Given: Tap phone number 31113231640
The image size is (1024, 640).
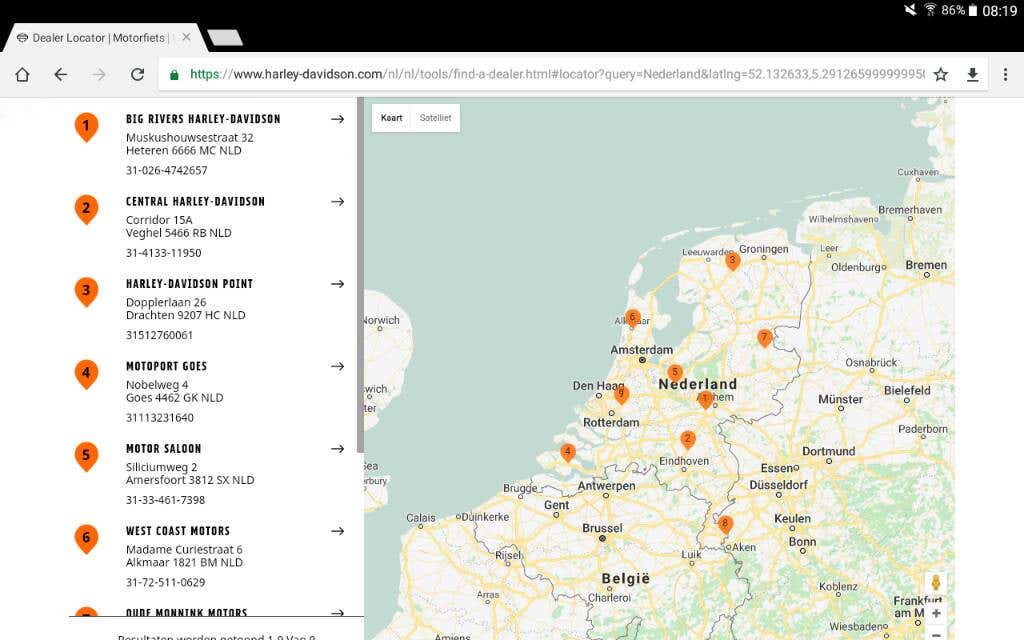Looking at the screenshot, I should (x=159, y=417).
